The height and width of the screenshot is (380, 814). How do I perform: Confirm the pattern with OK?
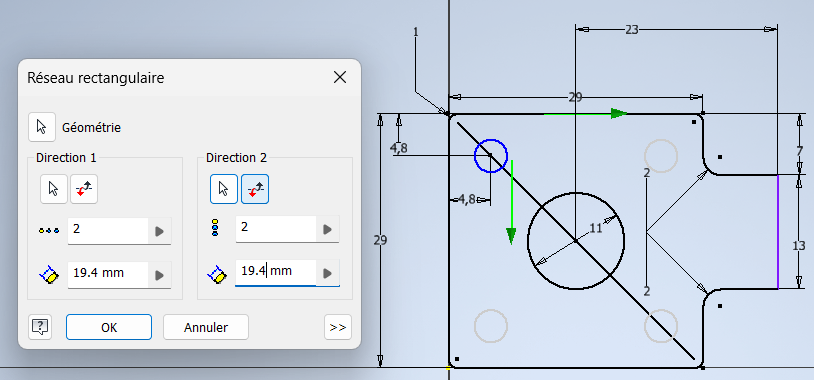tap(109, 327)
